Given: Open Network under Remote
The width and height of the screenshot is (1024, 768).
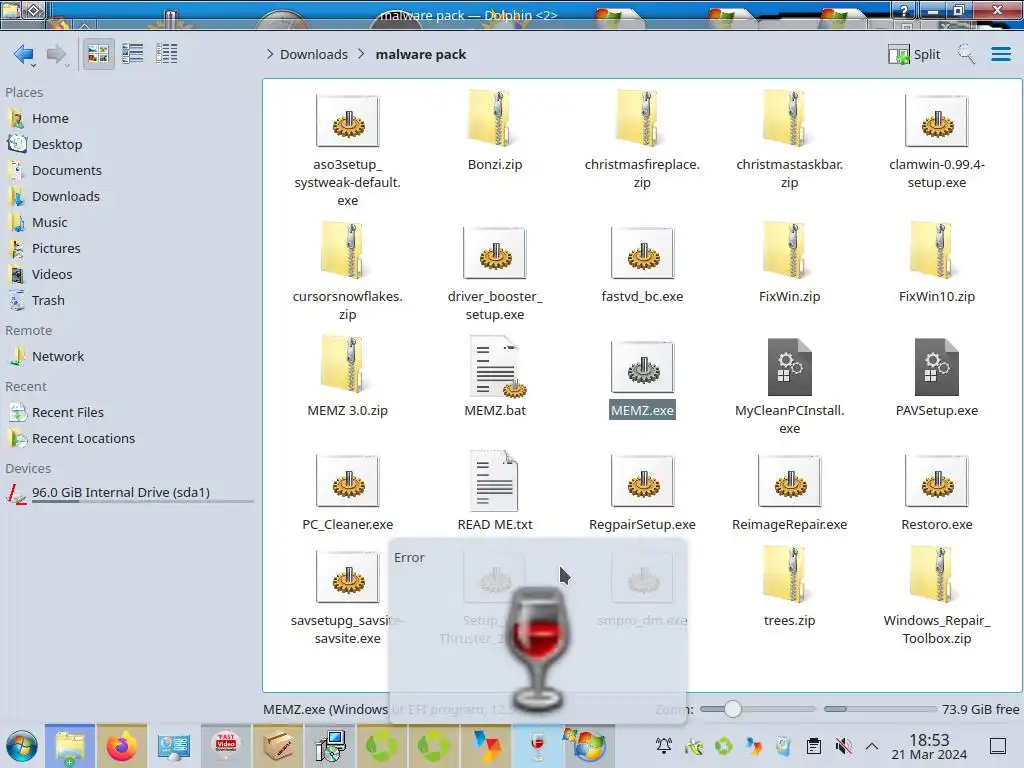Looking at the screenshot, I should click(57, 357).
